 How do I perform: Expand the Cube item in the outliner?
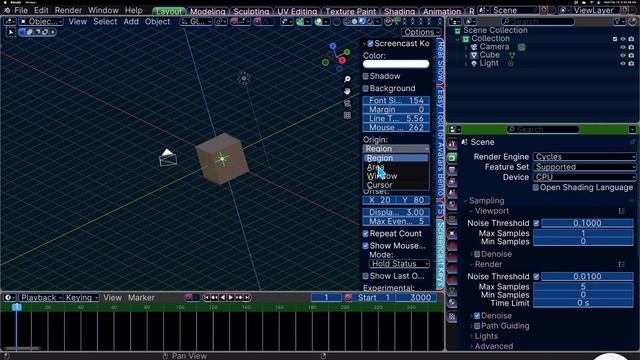466,55
